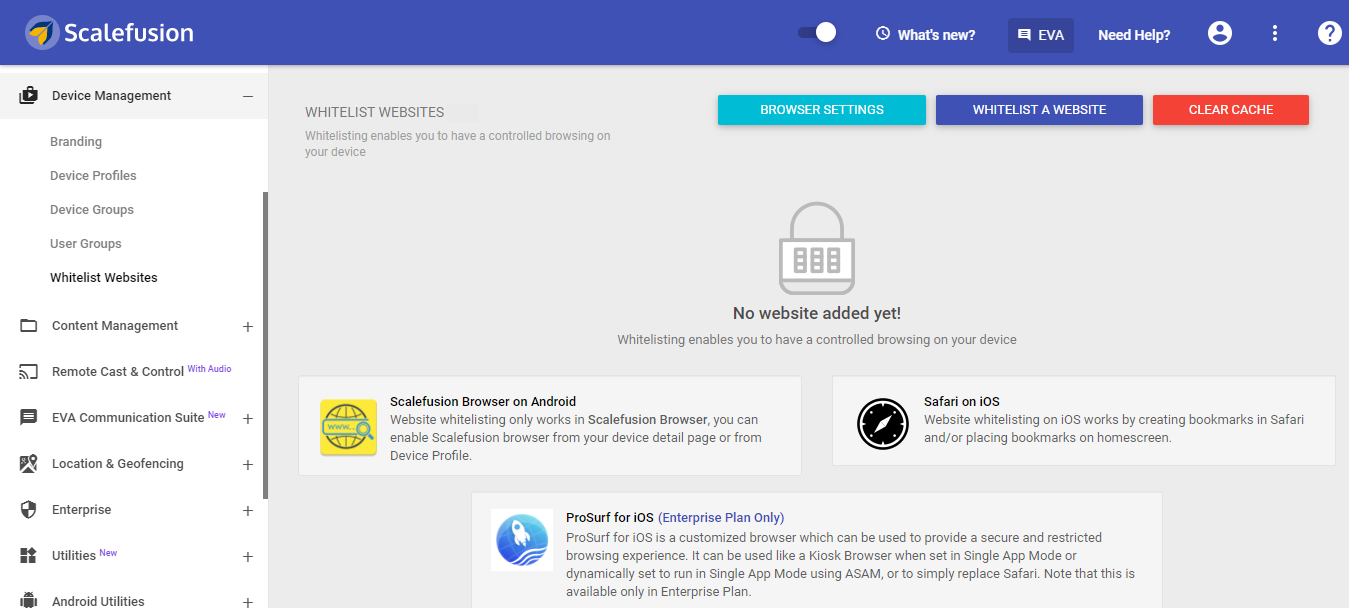
Task: Click the Safari compass icon
Action: [x=883, y=425]
